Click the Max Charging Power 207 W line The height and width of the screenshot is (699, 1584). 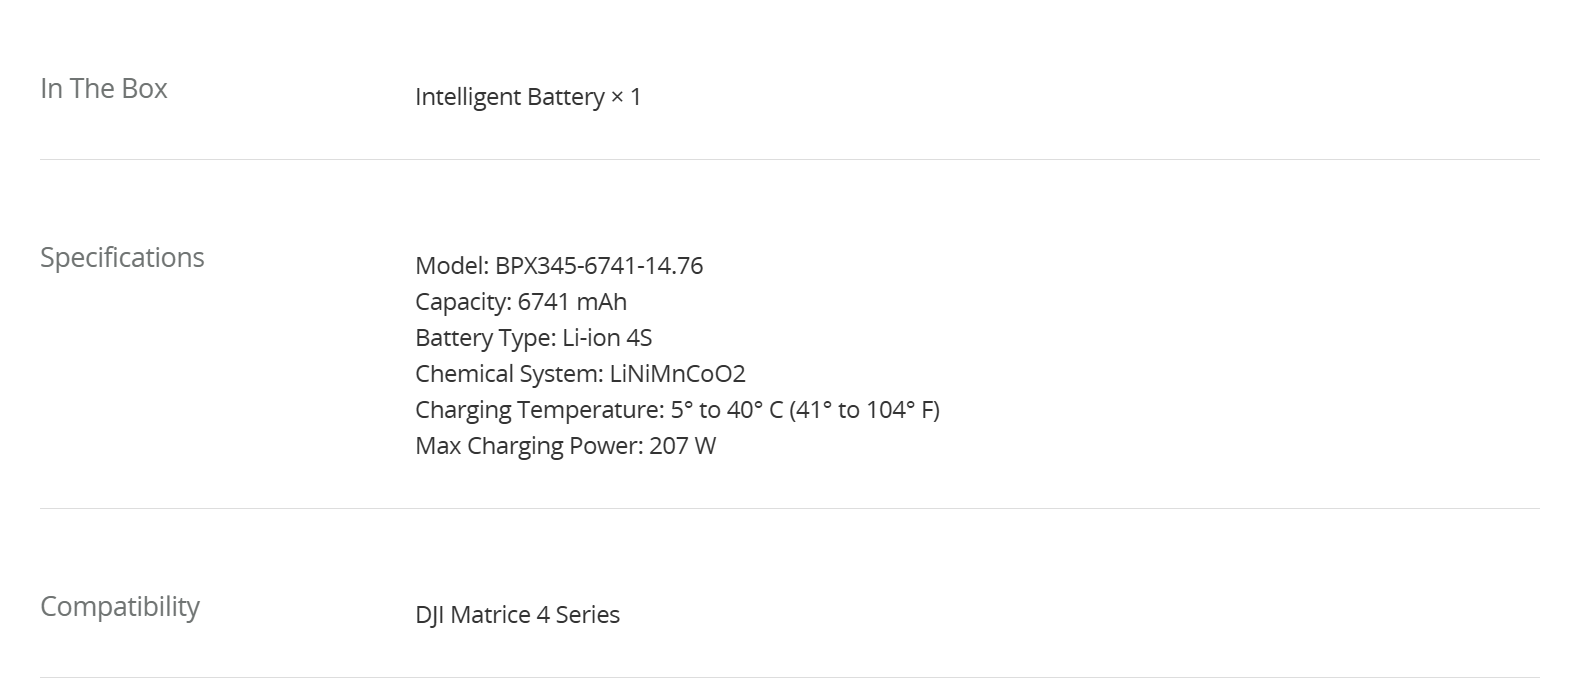(x=566, y=446)
